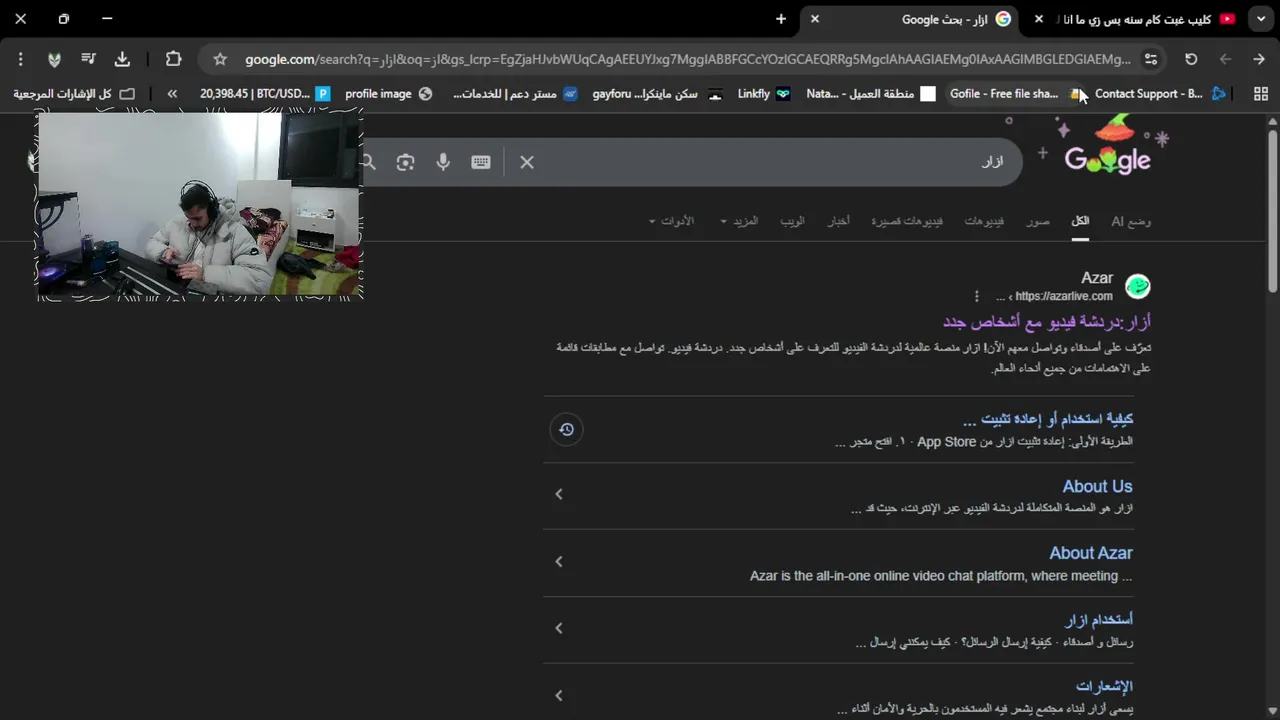Start voice search with microphone
Viewport: 1280px width, 720px height.
pyautogui.click(x=443, y=162)
